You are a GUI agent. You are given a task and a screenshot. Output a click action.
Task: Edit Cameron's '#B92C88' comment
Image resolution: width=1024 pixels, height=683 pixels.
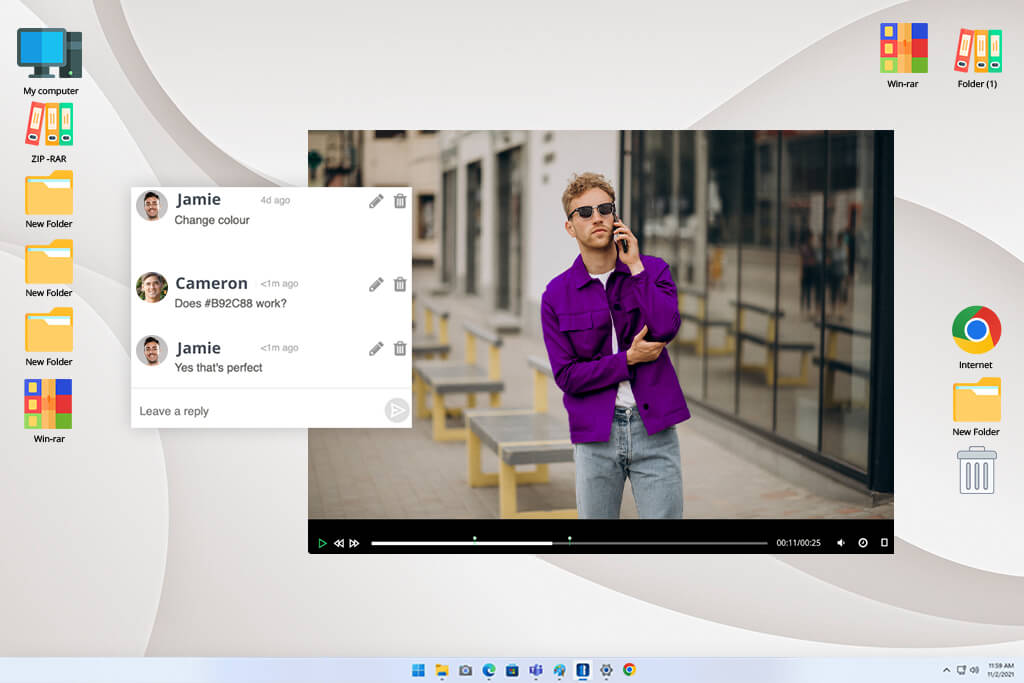click(376, 285)
